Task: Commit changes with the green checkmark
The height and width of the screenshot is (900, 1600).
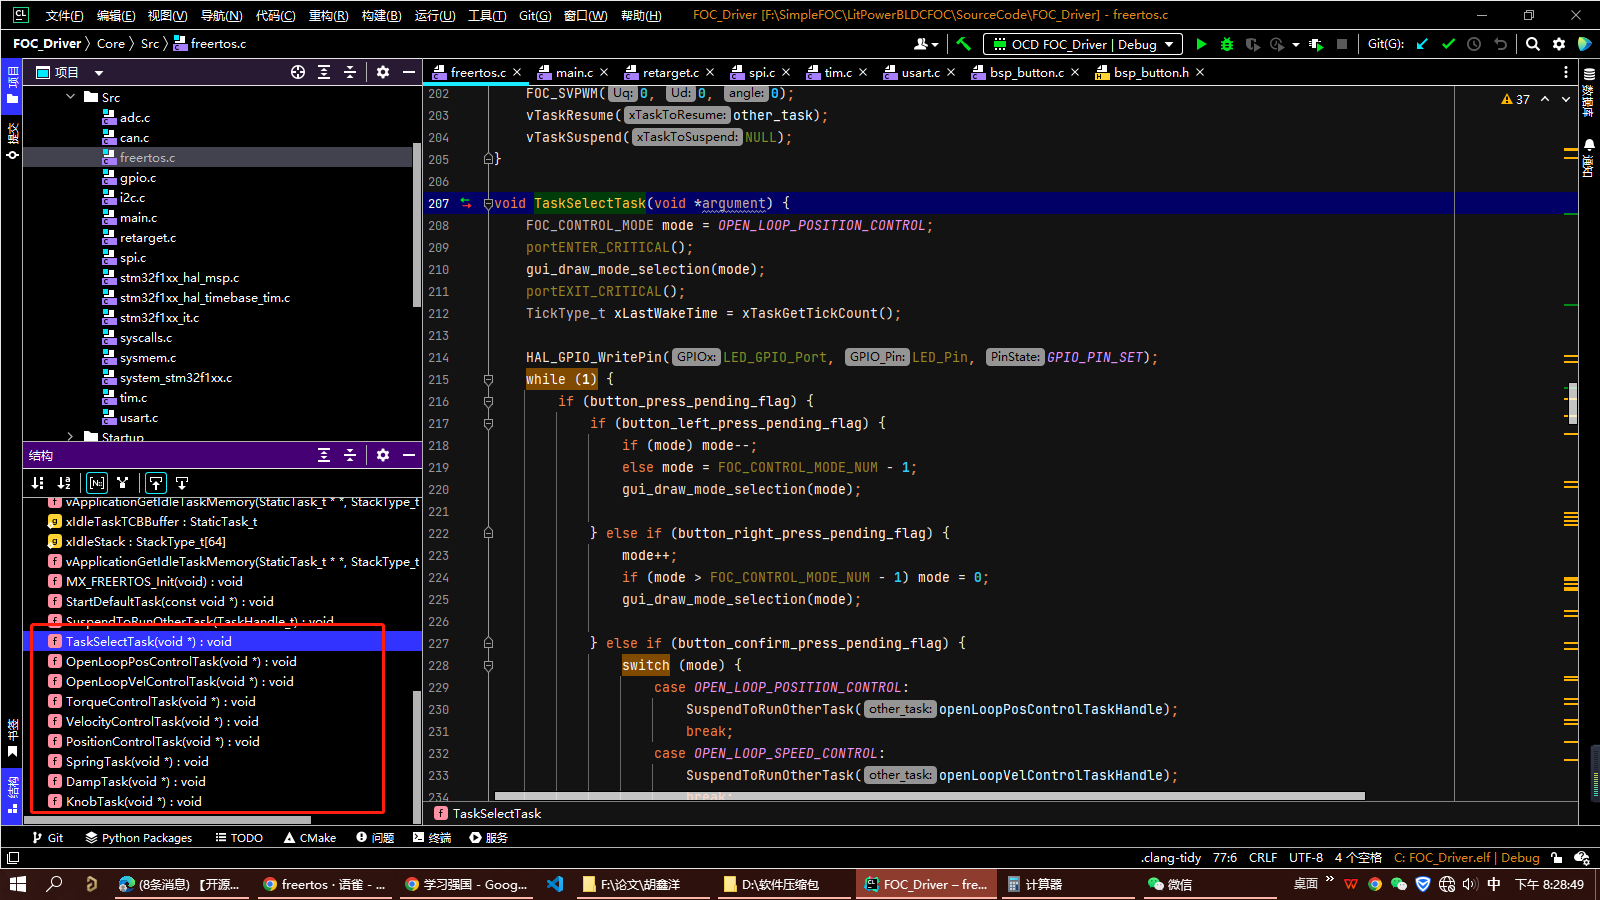Action: pos(1448,44)
